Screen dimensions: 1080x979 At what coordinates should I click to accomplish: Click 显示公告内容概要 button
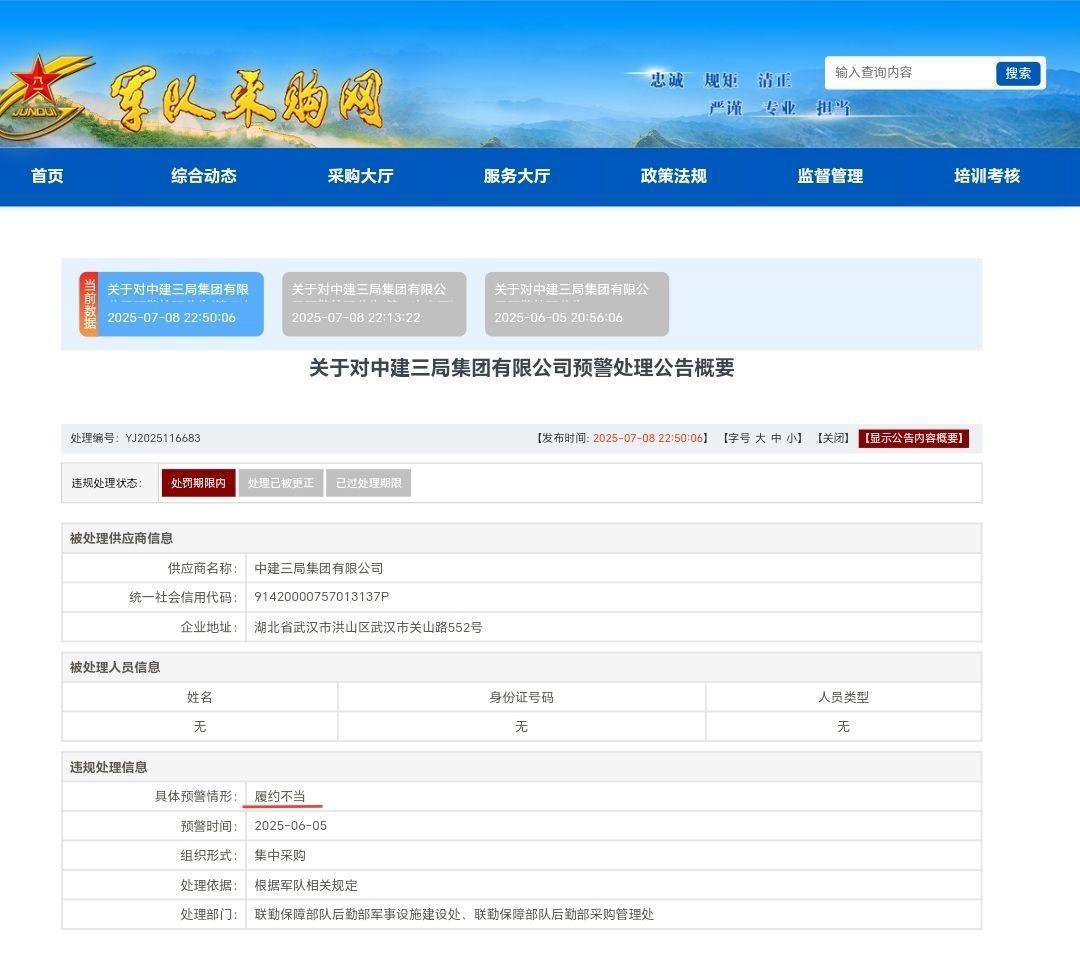click(x=913, y=438)
